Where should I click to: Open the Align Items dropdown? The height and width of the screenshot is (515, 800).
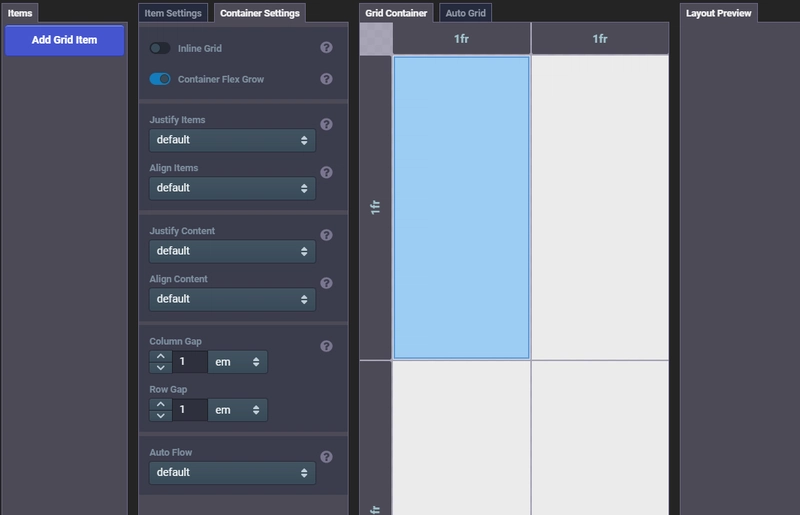(232, 188)
